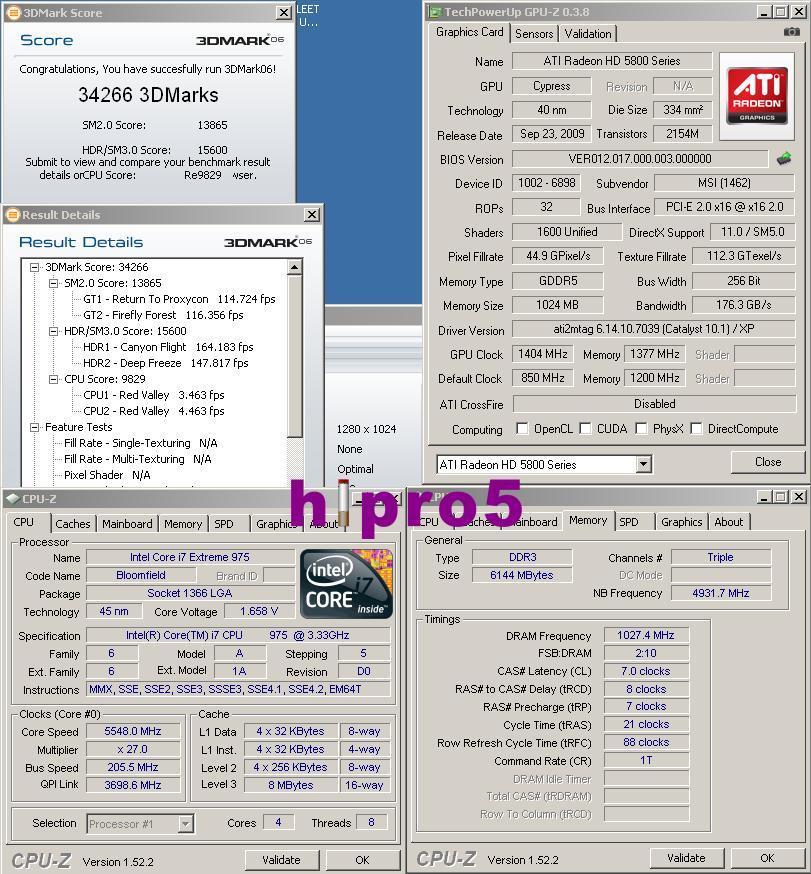Click the Result Details scrollbar up arrow

coord(295,268)
